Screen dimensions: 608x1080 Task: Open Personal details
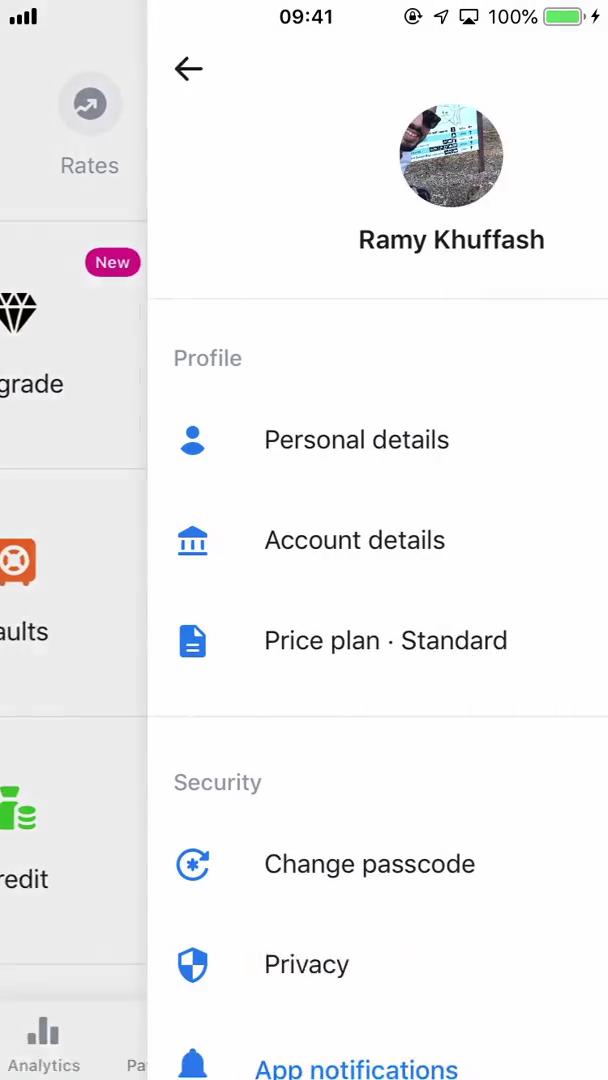click(356, 440)
